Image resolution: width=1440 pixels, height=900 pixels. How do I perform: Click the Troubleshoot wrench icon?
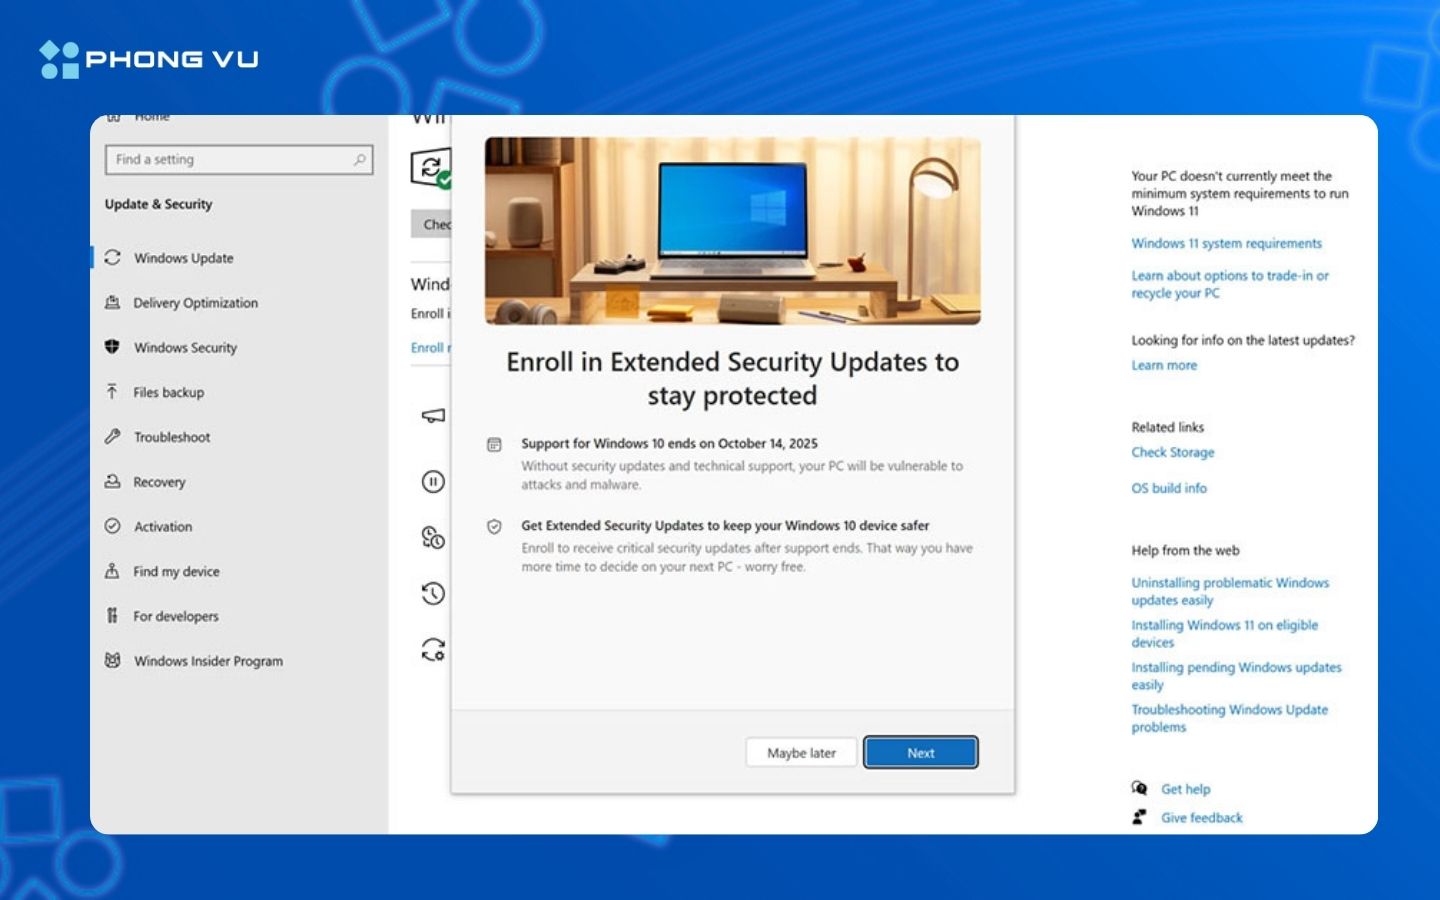click(x=113, y=436)
